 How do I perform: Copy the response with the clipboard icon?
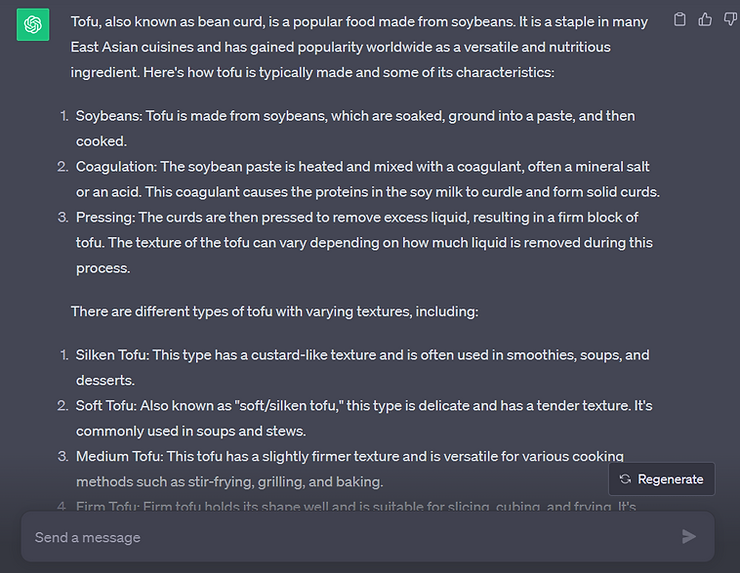(681, 19)
